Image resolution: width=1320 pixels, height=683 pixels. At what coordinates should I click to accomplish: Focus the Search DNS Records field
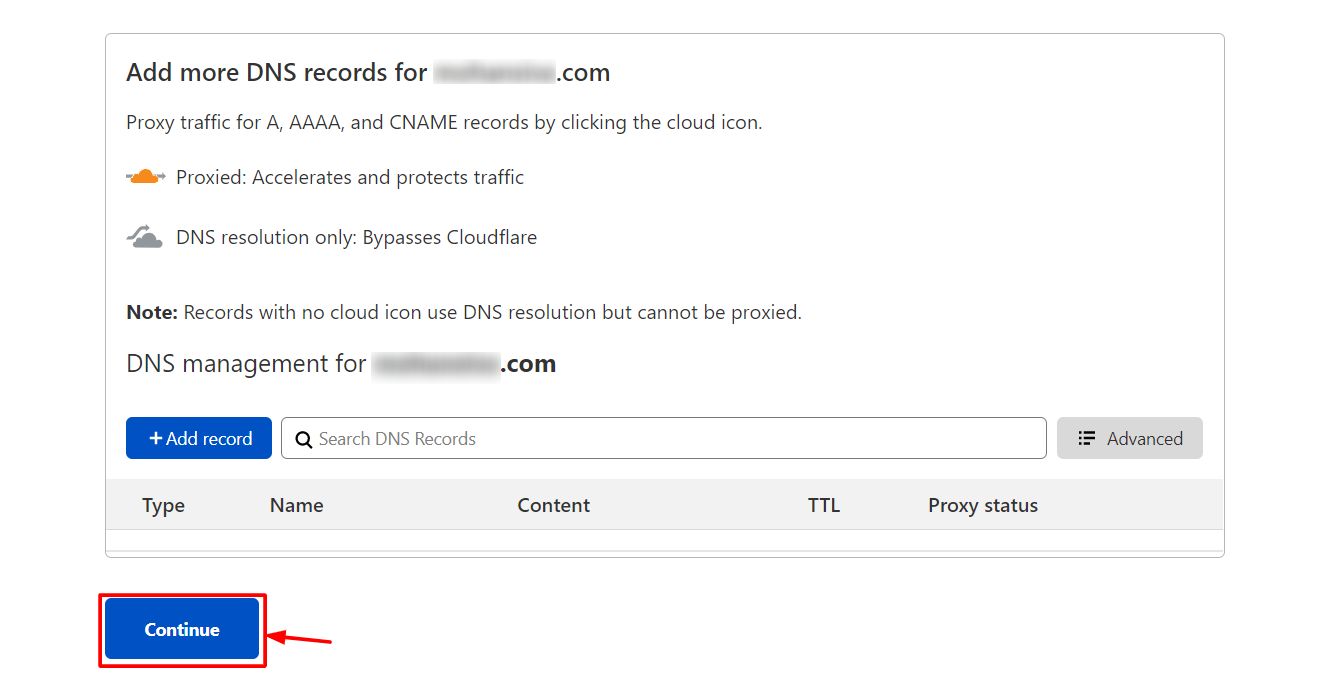tap(670, 439)
